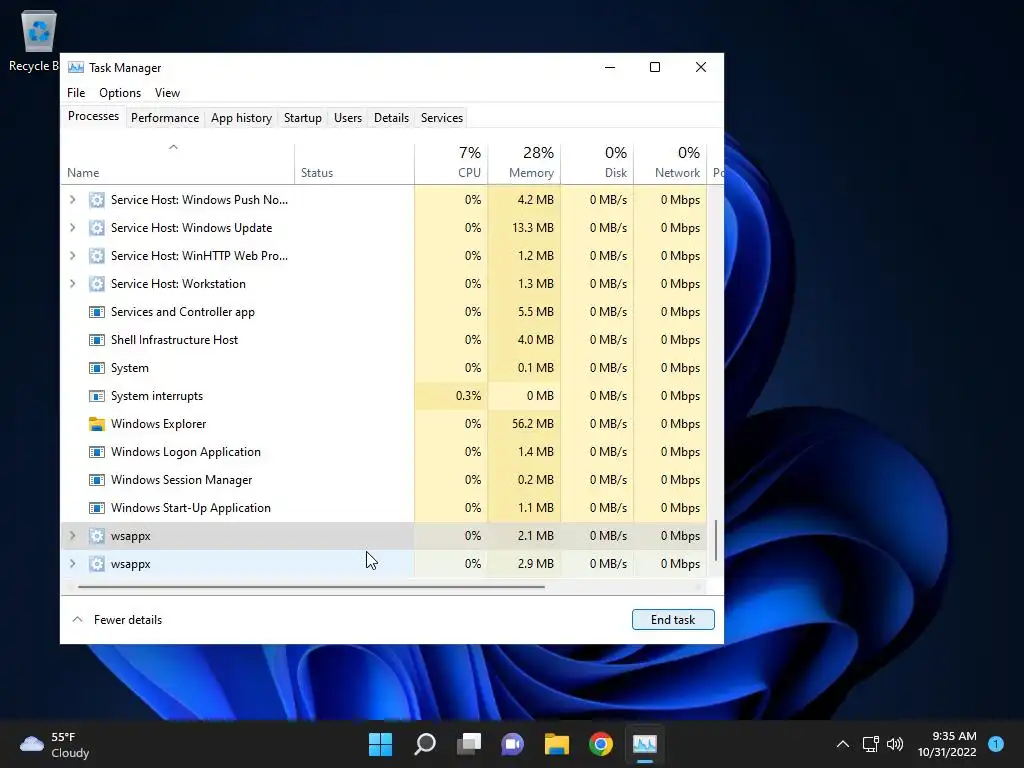Click the Windows Start-Up Application icon

[x=97, y=508]
